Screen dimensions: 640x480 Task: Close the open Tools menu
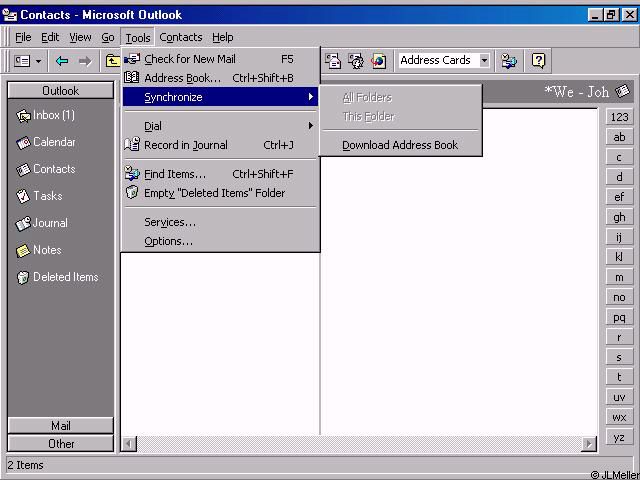pos(138,38)
